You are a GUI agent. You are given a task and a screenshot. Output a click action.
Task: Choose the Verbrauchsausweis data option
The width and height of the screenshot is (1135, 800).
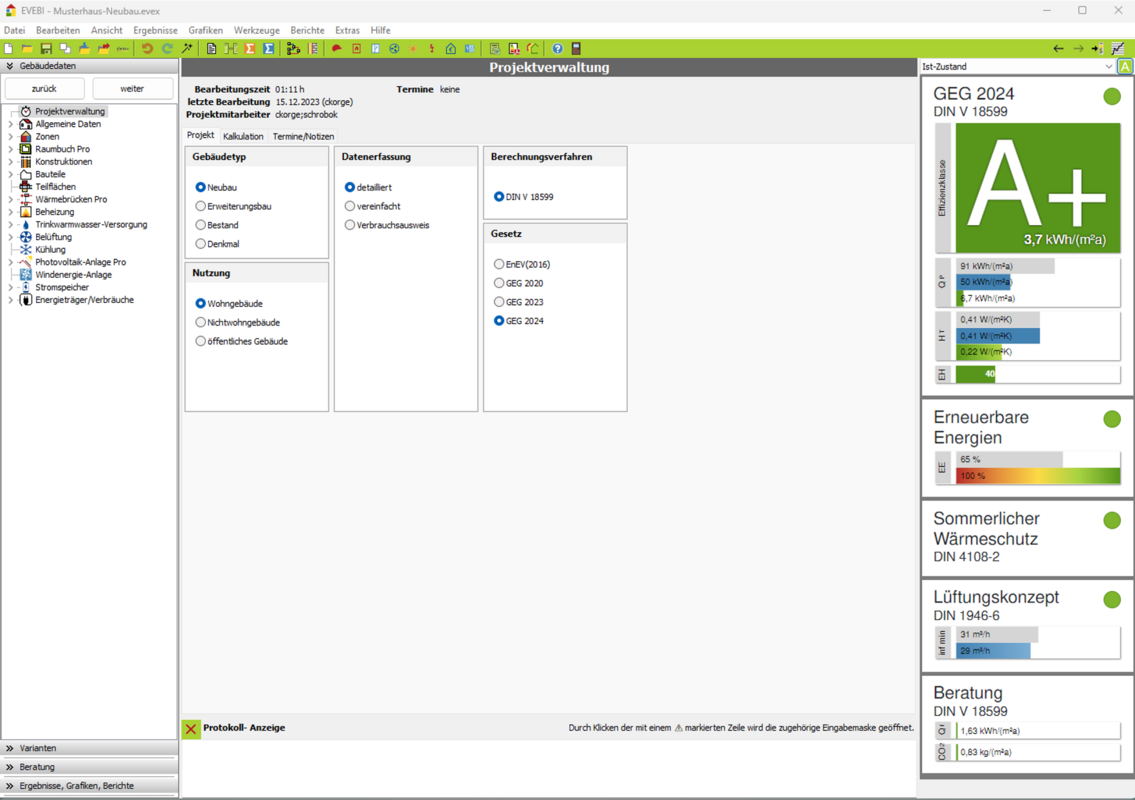[x=350, y=225]
